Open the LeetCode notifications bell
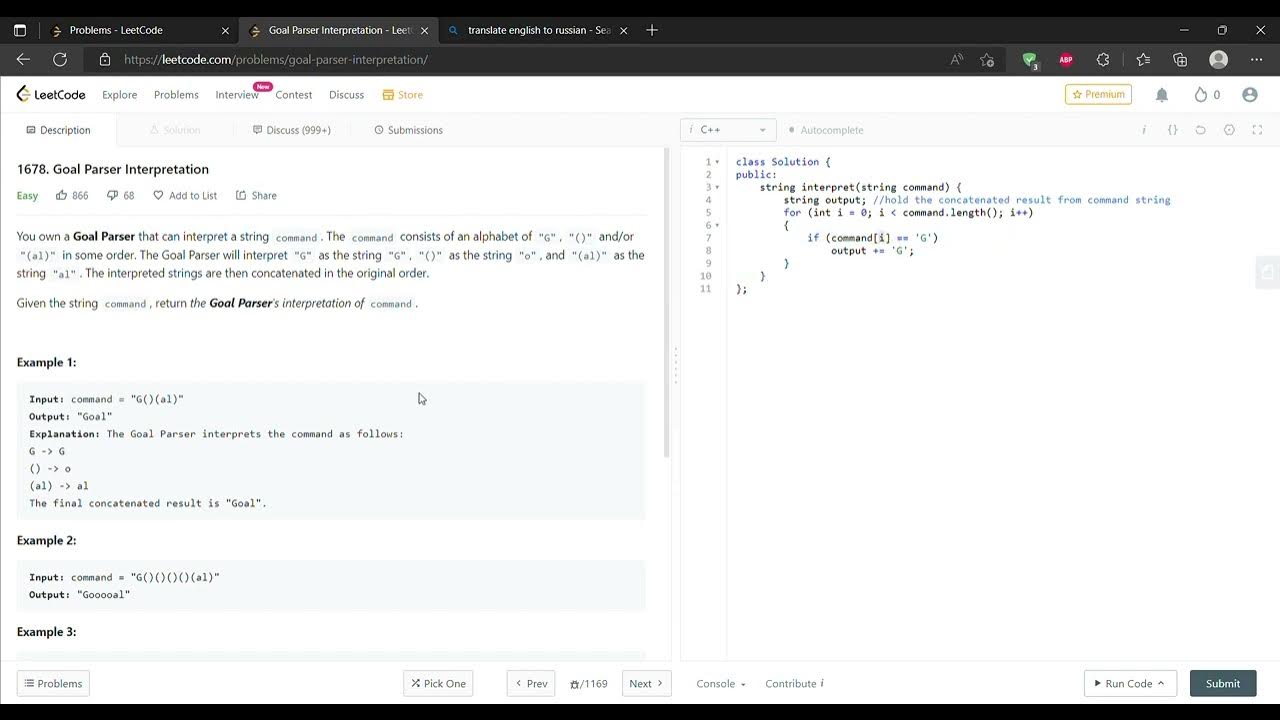1280x720 pixels. (1162, 94)
